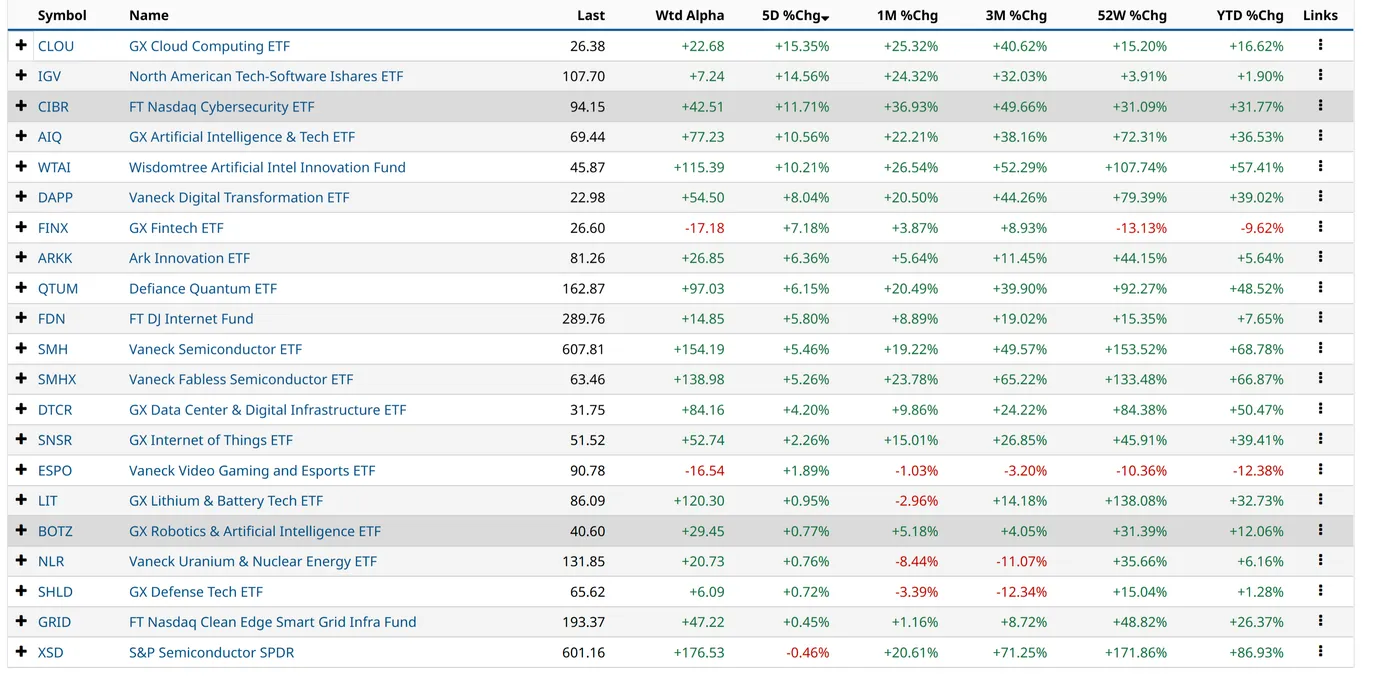Expand the CIBR row plus icon
The height and width of the screenshot is (697, 1400).
point(21,106)
